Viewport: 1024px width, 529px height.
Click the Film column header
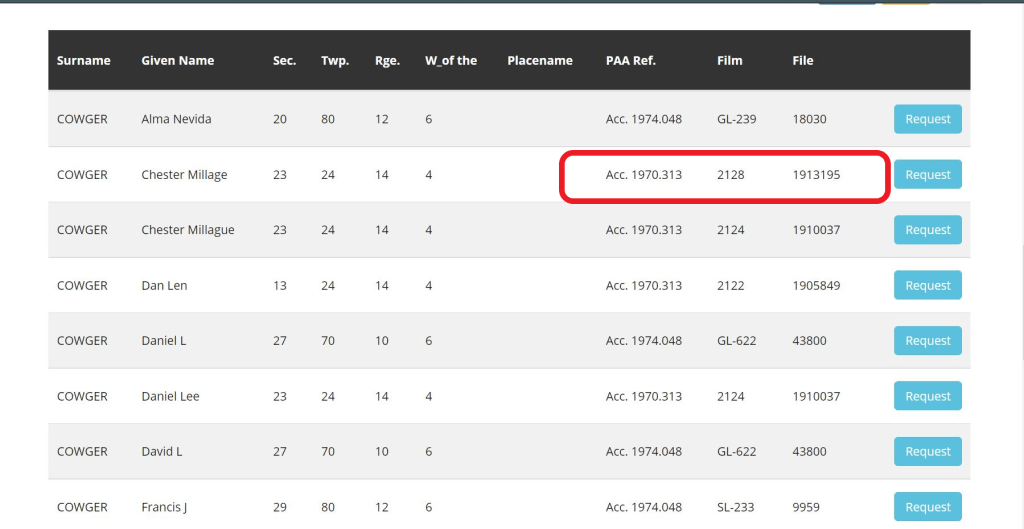click(x=730, y=61)
